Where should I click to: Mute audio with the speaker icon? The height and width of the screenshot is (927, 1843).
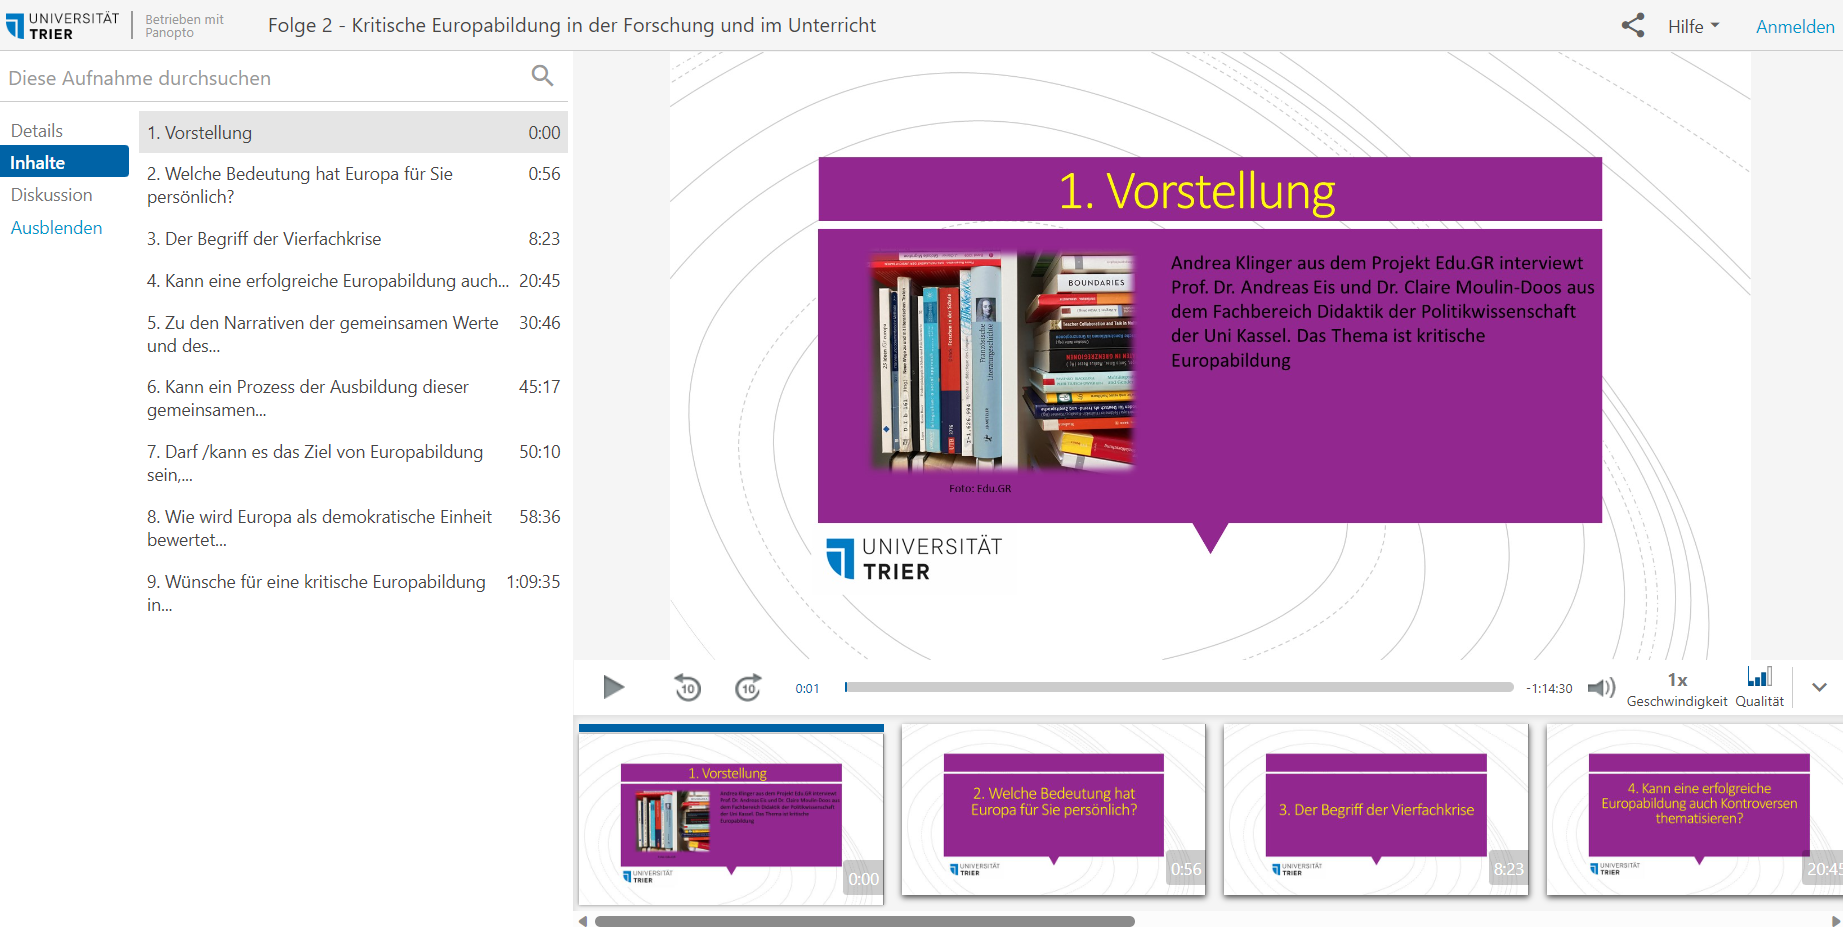pyautogui.click(x=1601, y=687)
